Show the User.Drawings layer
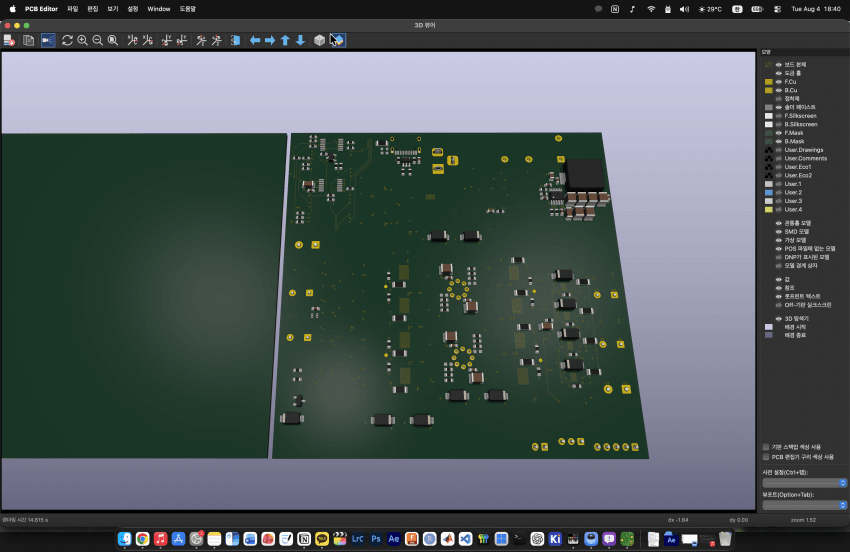The height and width of the screenshot is (552, 850). point(778,150)
